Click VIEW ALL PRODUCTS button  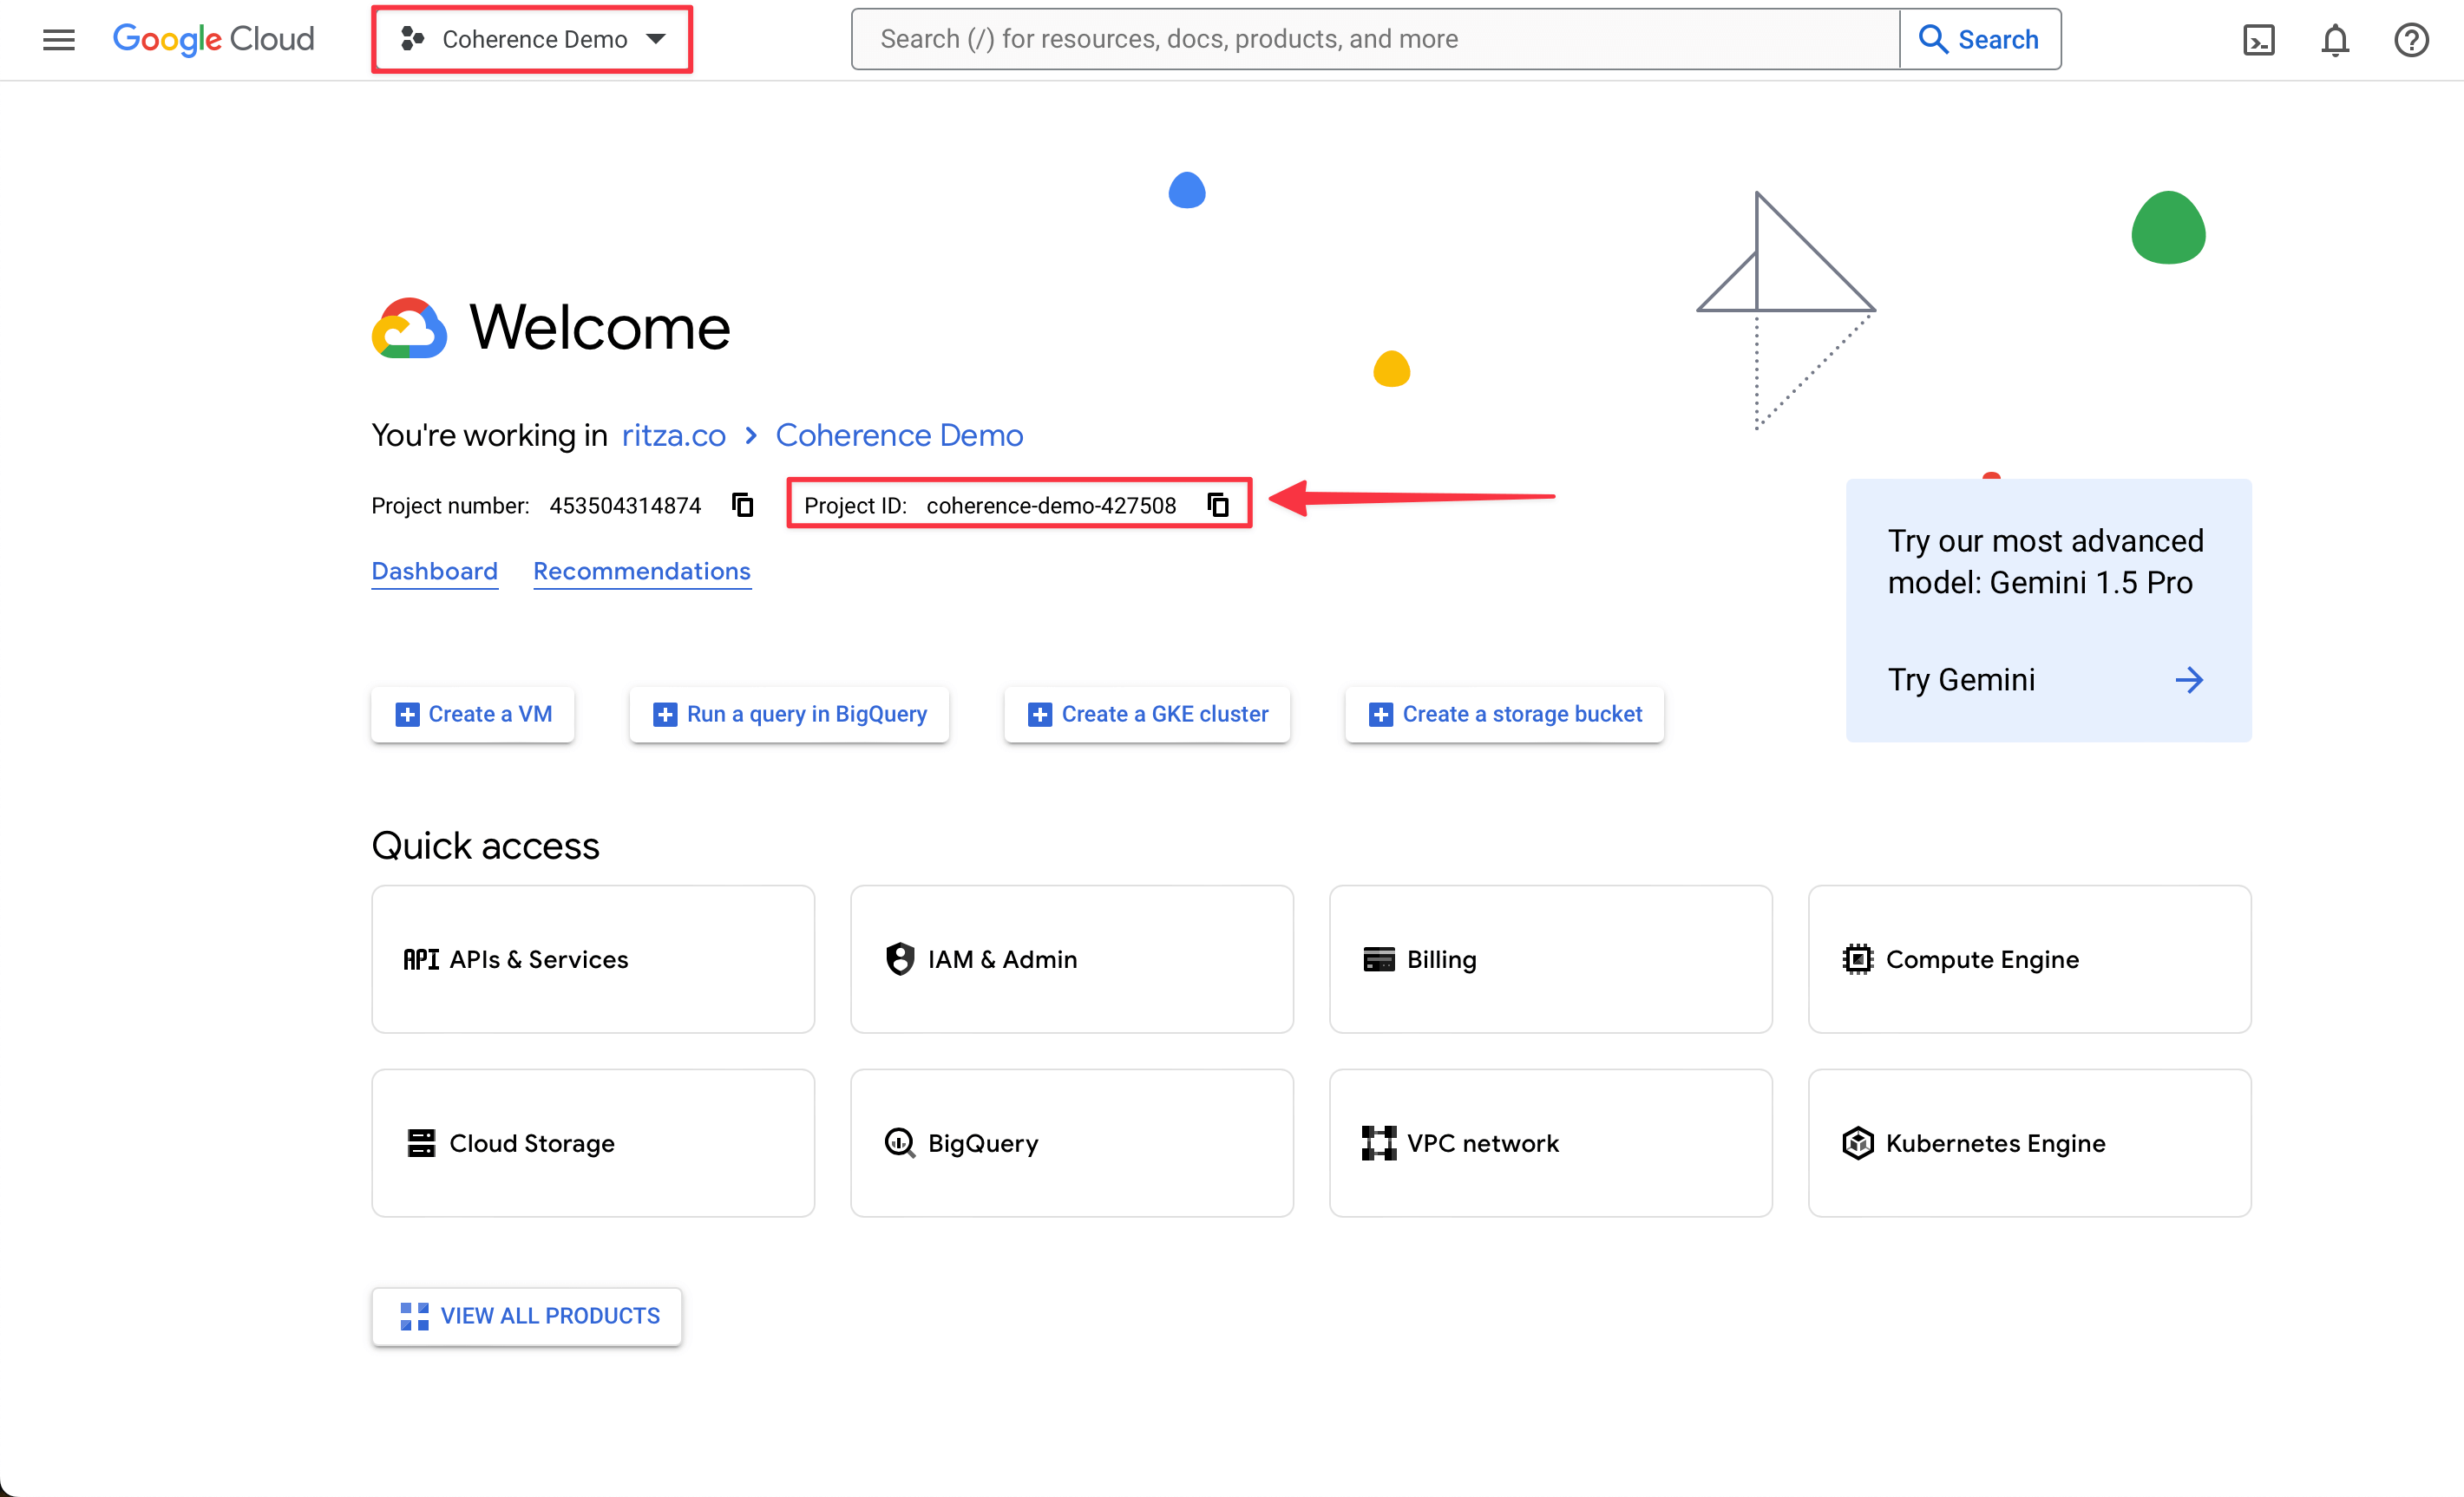pos(527,1316)
